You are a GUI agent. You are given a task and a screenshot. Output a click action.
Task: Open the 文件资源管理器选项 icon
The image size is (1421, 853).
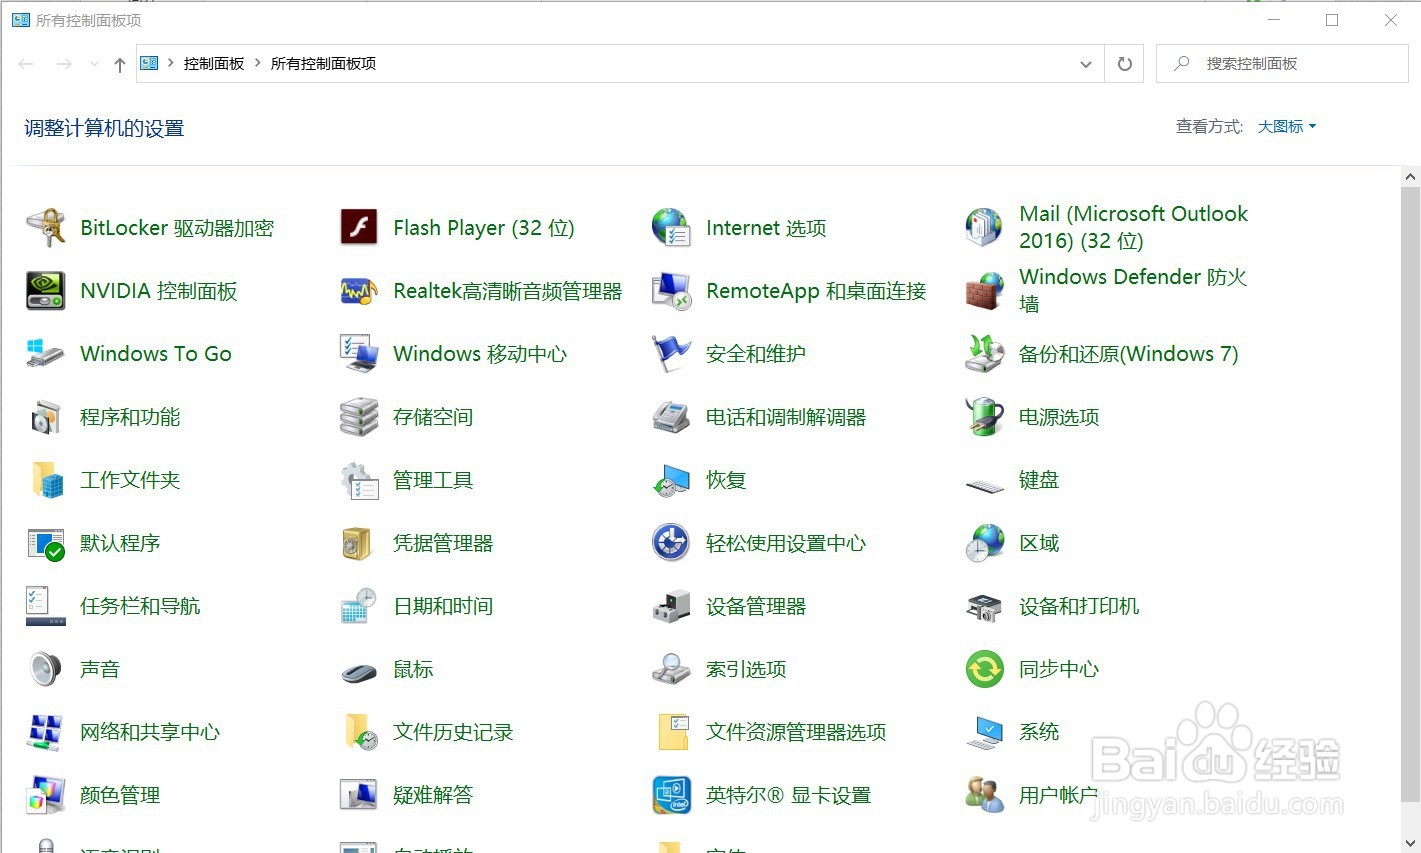click(x=672, y=732)
